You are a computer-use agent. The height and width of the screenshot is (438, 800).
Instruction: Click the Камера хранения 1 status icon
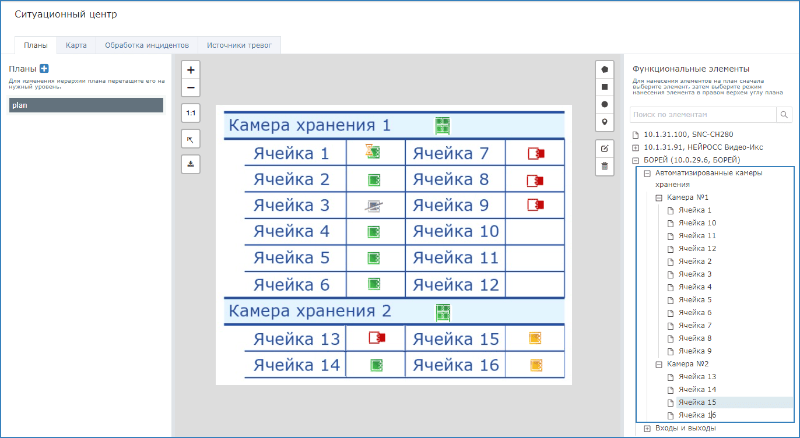442,126
